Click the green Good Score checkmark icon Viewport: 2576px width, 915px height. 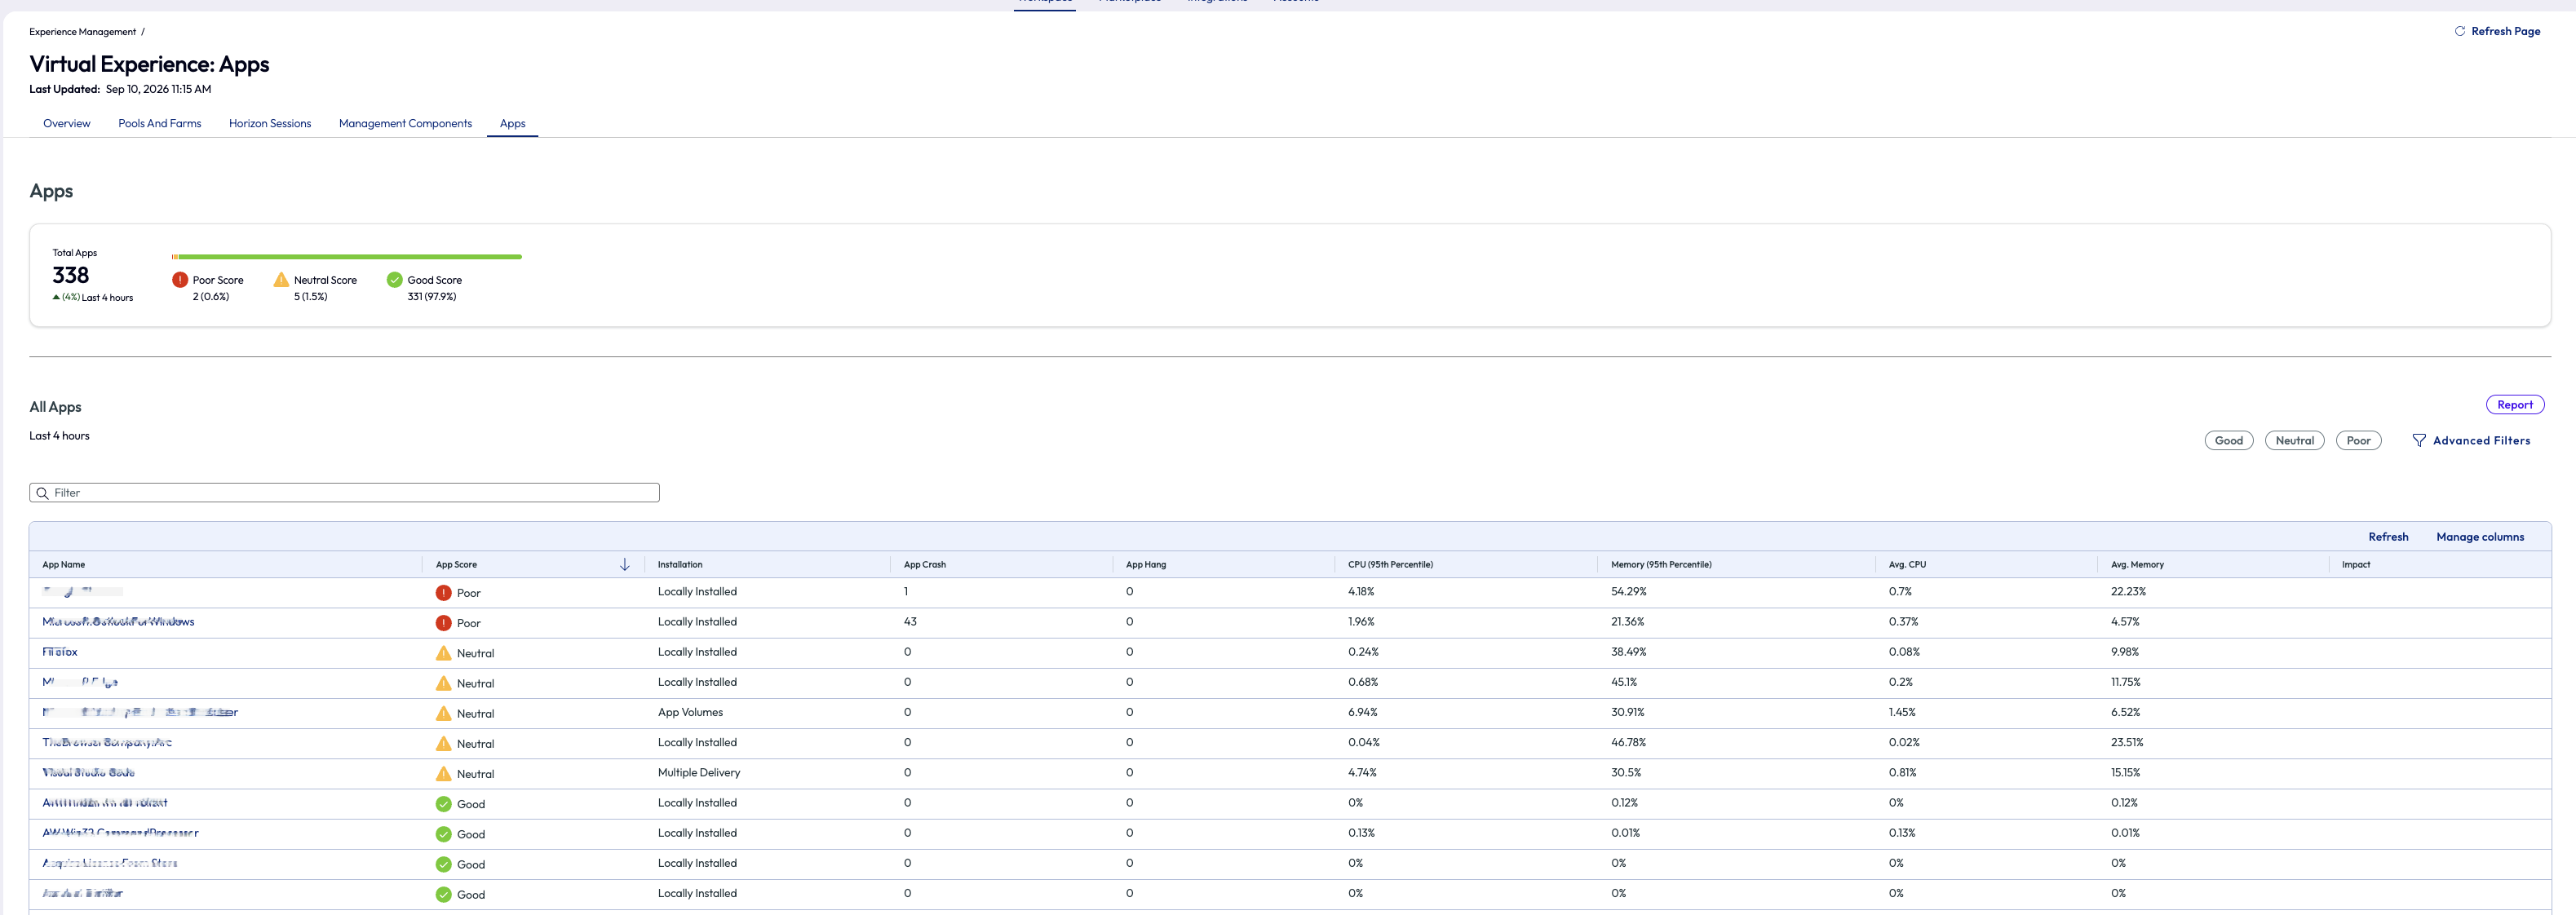pyautogui.click(x=394, y=280)
